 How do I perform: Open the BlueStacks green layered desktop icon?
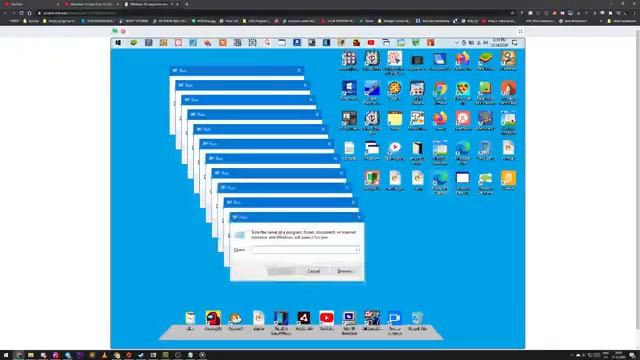(x=486, y=59)
